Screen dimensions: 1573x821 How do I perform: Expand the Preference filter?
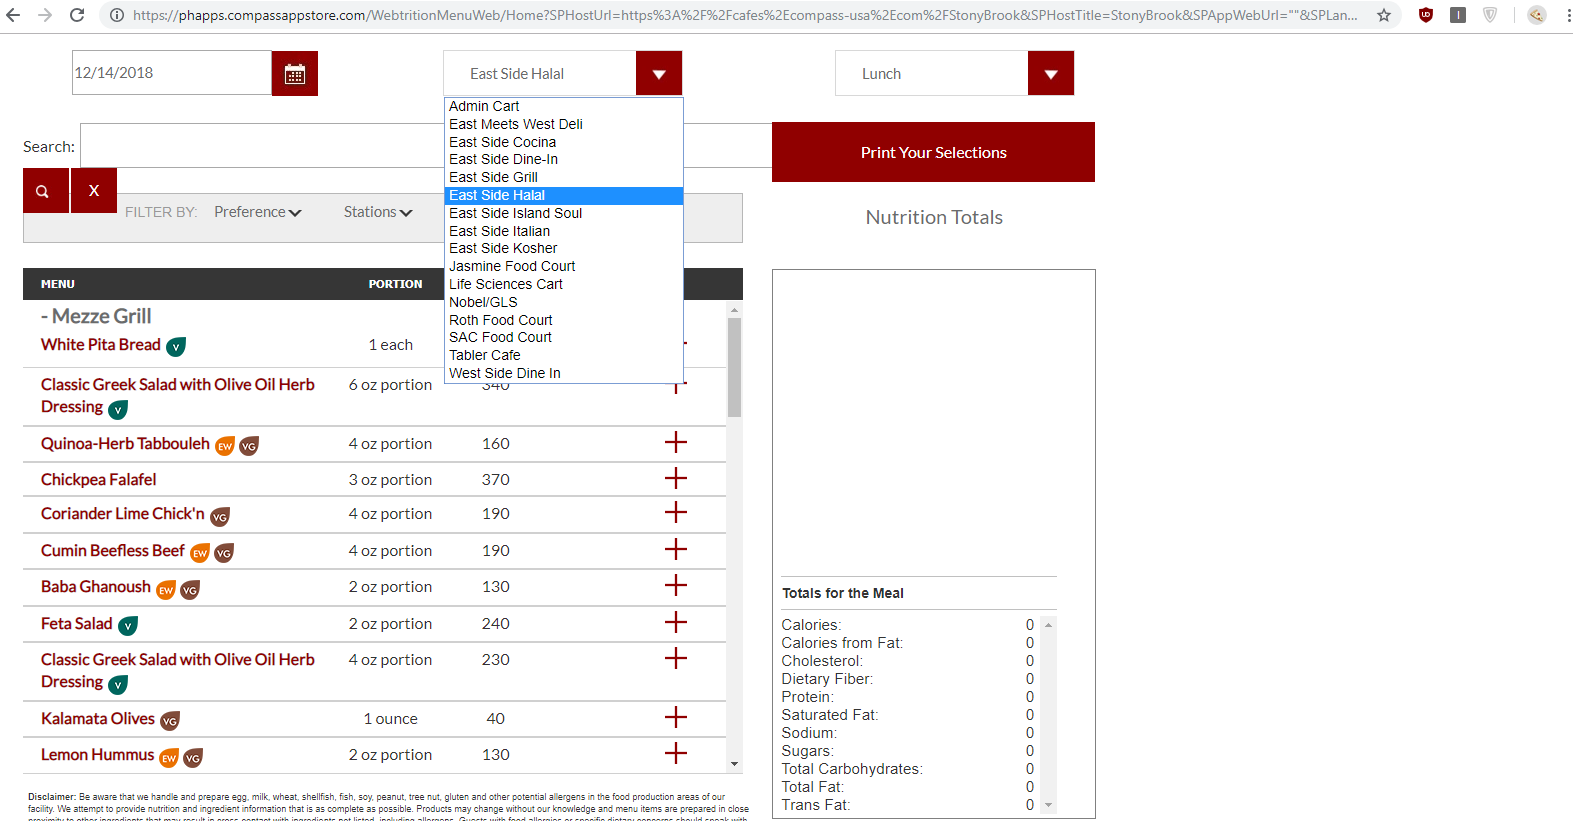pos(257,212)
